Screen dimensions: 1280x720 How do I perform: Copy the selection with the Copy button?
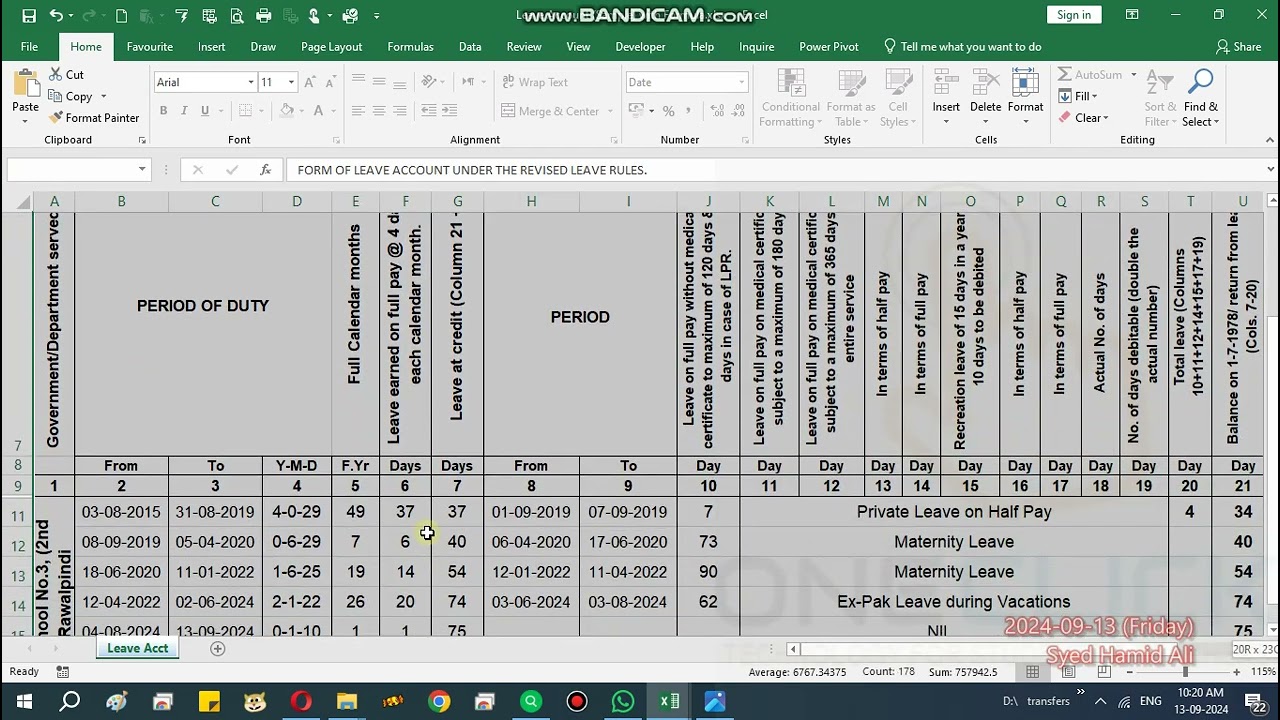point(71,96)
